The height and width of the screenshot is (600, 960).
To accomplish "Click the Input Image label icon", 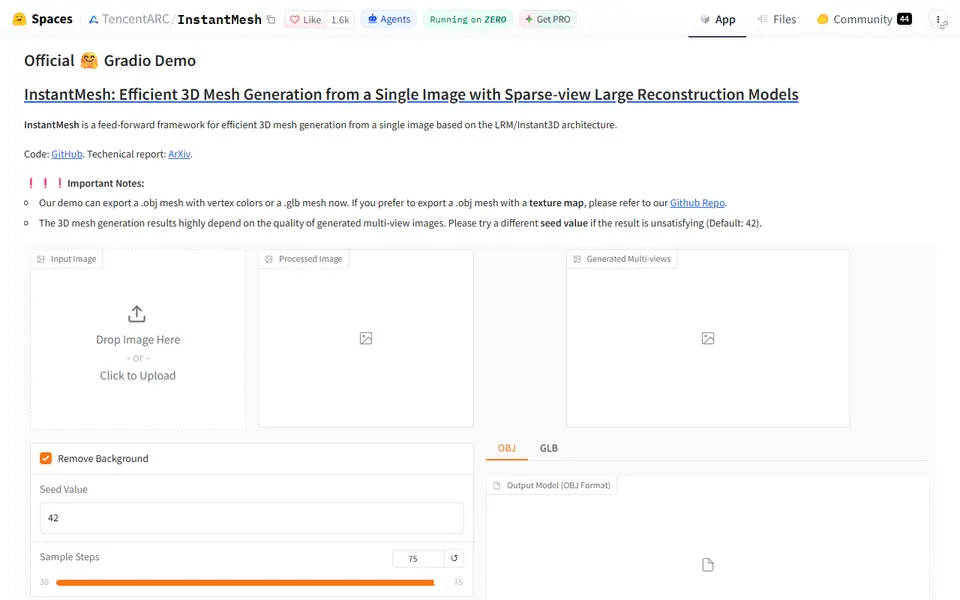I will pos(41,259).
